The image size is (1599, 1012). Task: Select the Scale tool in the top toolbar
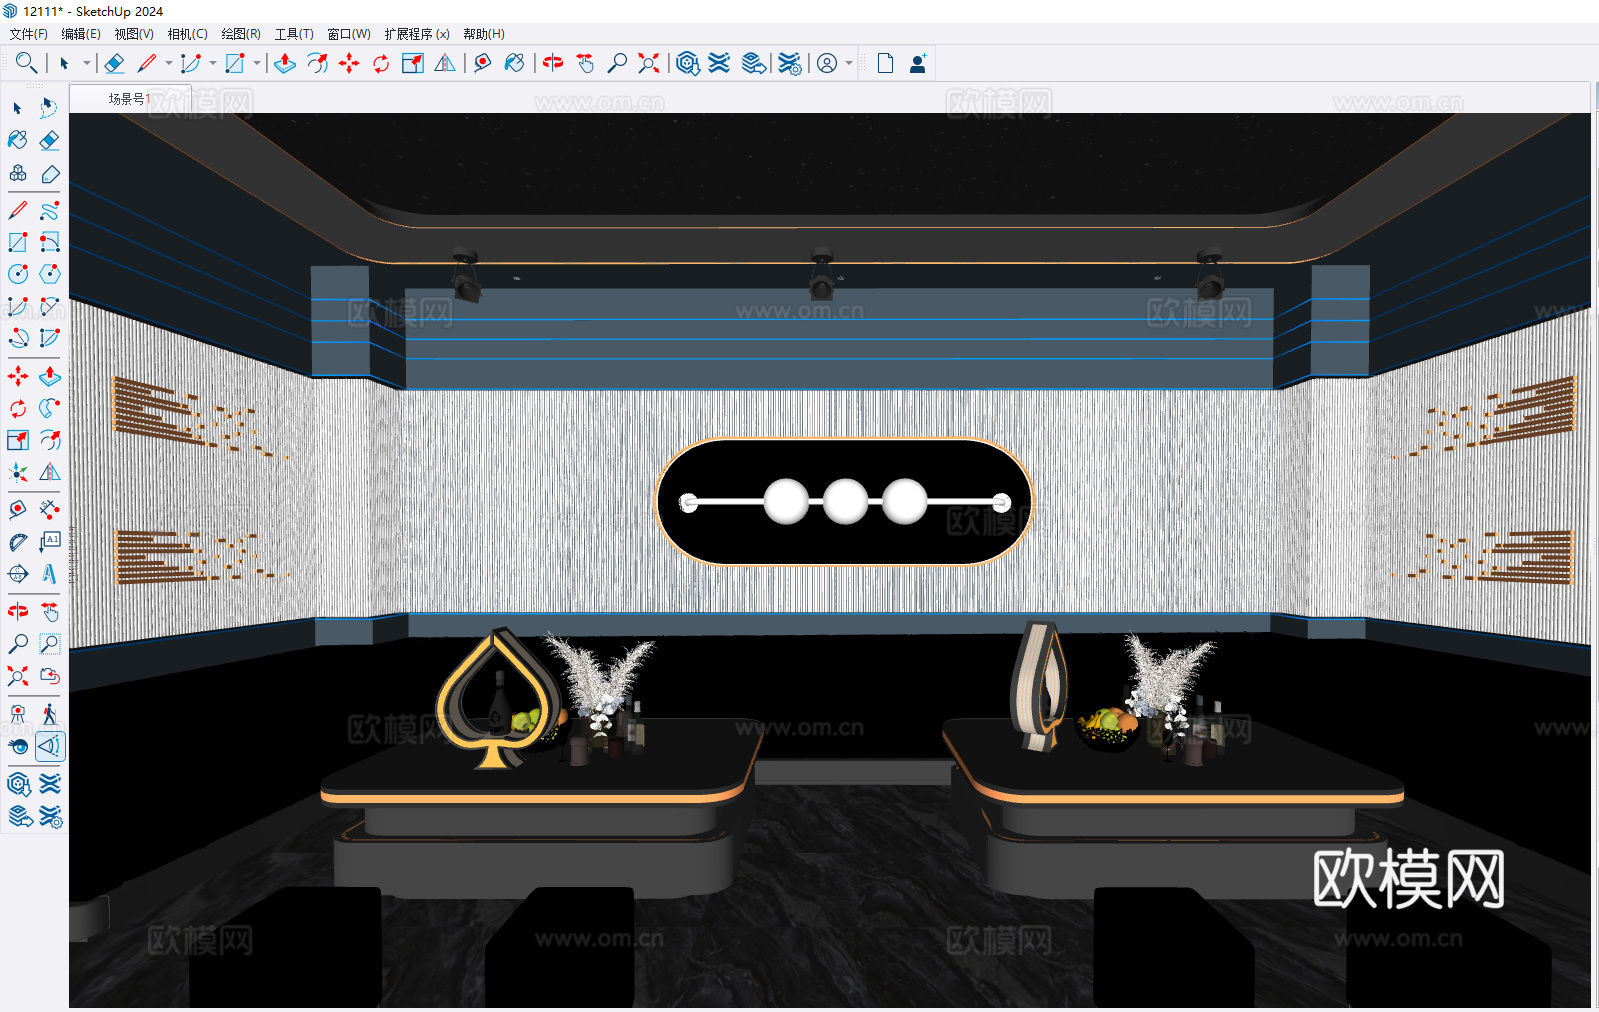(413, 63)
